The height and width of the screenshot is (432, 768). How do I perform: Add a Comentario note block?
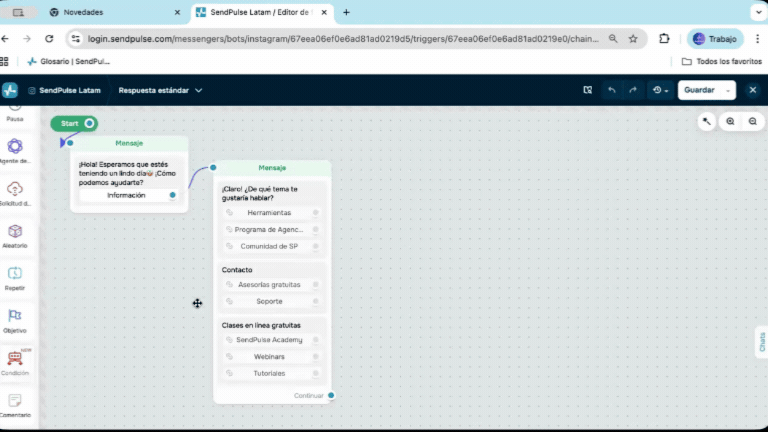point(15,401)
